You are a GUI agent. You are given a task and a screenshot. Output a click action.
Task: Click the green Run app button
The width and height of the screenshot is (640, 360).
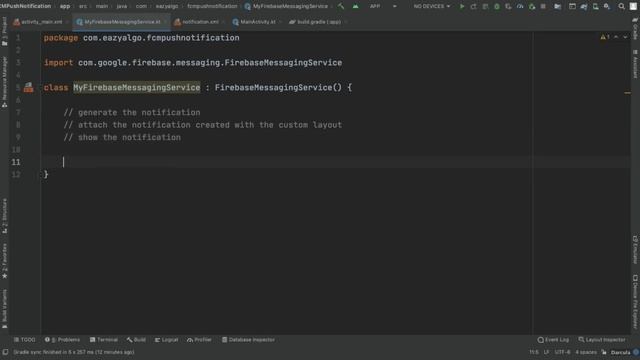[x=462, y=7]
